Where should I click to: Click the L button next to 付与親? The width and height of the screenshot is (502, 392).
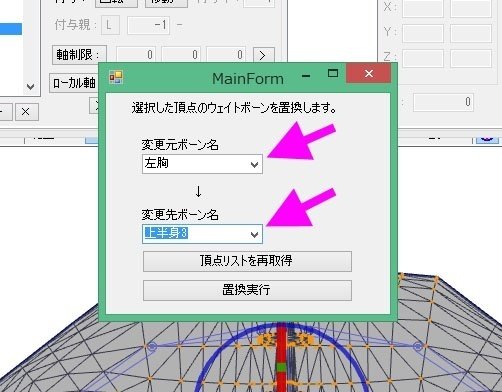click(110, 25)
